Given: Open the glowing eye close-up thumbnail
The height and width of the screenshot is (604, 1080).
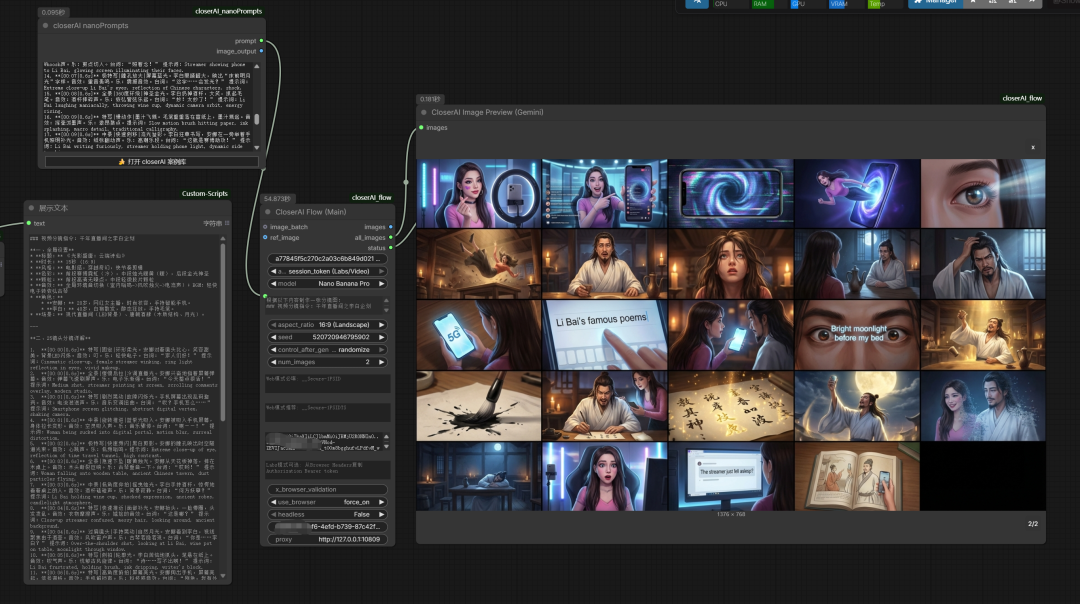Looking at the screenshot, I should click(x=982, y=193).
